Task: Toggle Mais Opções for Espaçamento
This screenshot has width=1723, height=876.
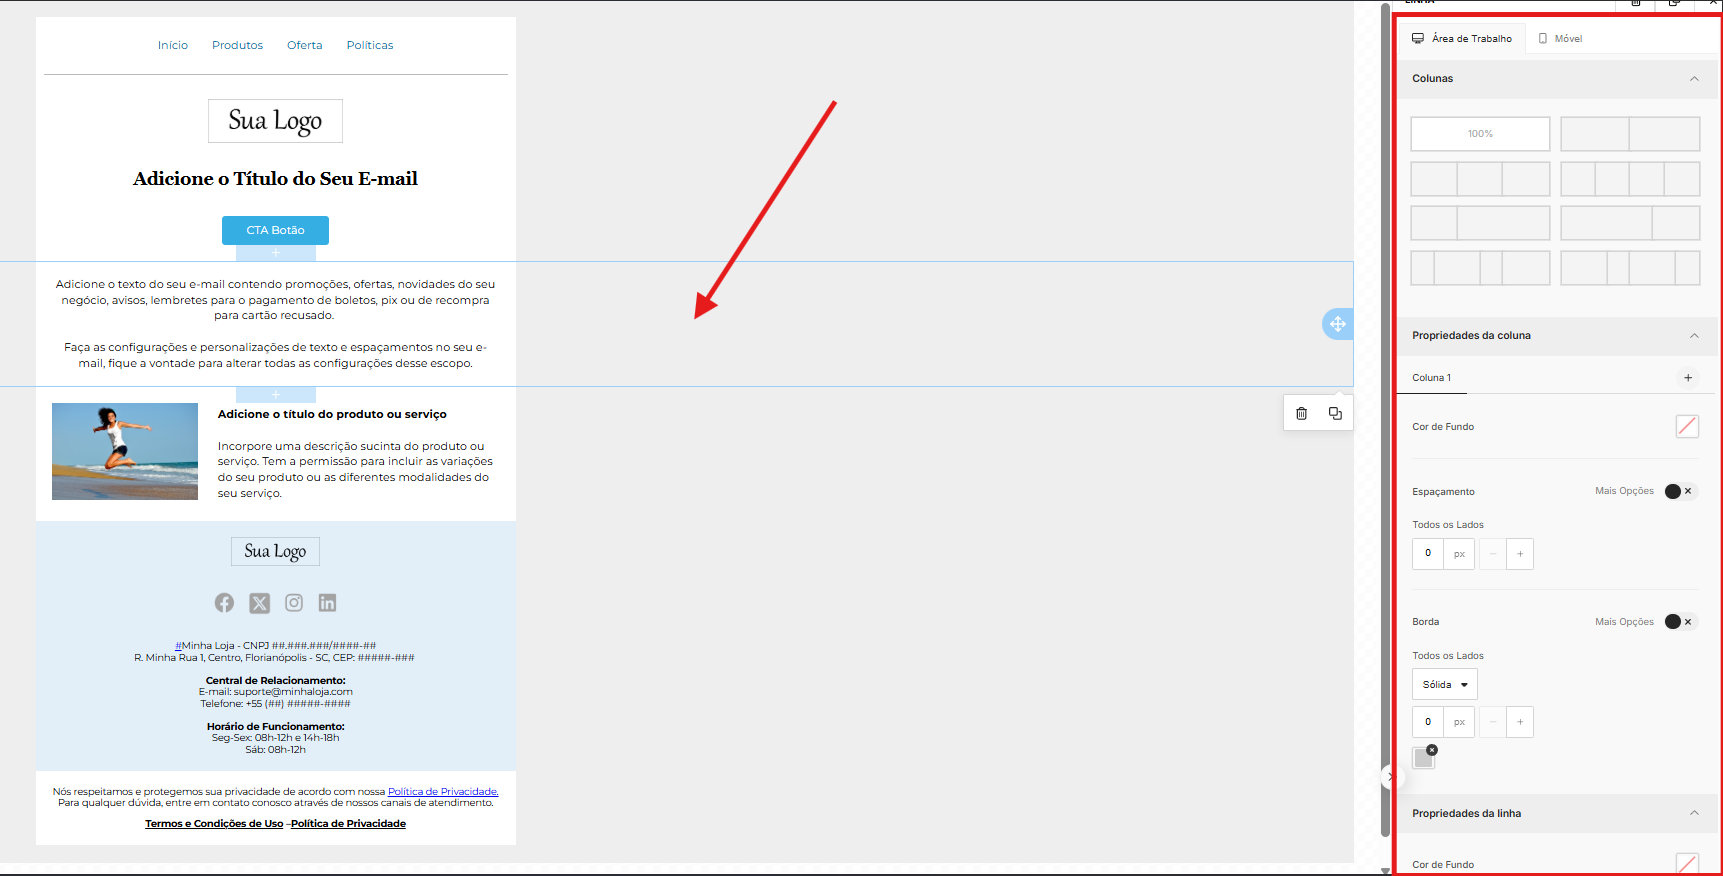Action: click(x=1679, y=491)
